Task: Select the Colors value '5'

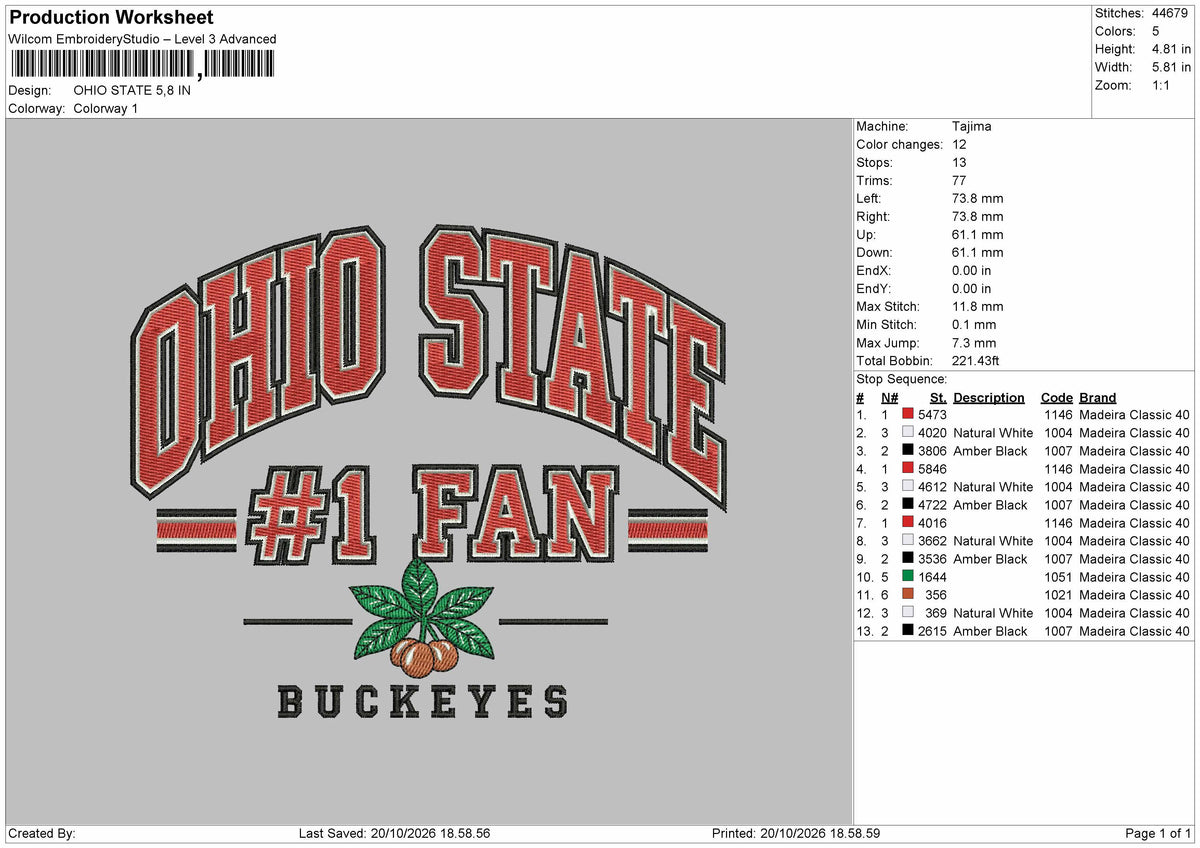Action: [1156, 31]
